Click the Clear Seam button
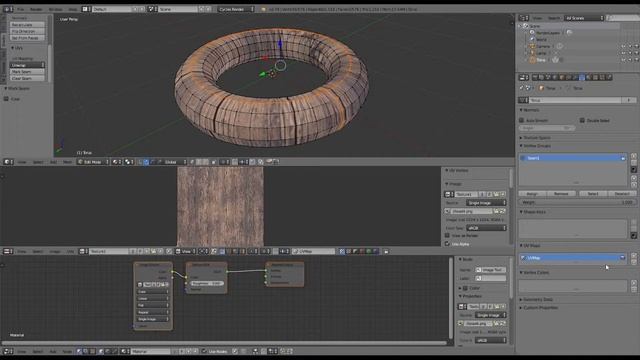This screenshot has height=360, width=640. click(27, 78)
